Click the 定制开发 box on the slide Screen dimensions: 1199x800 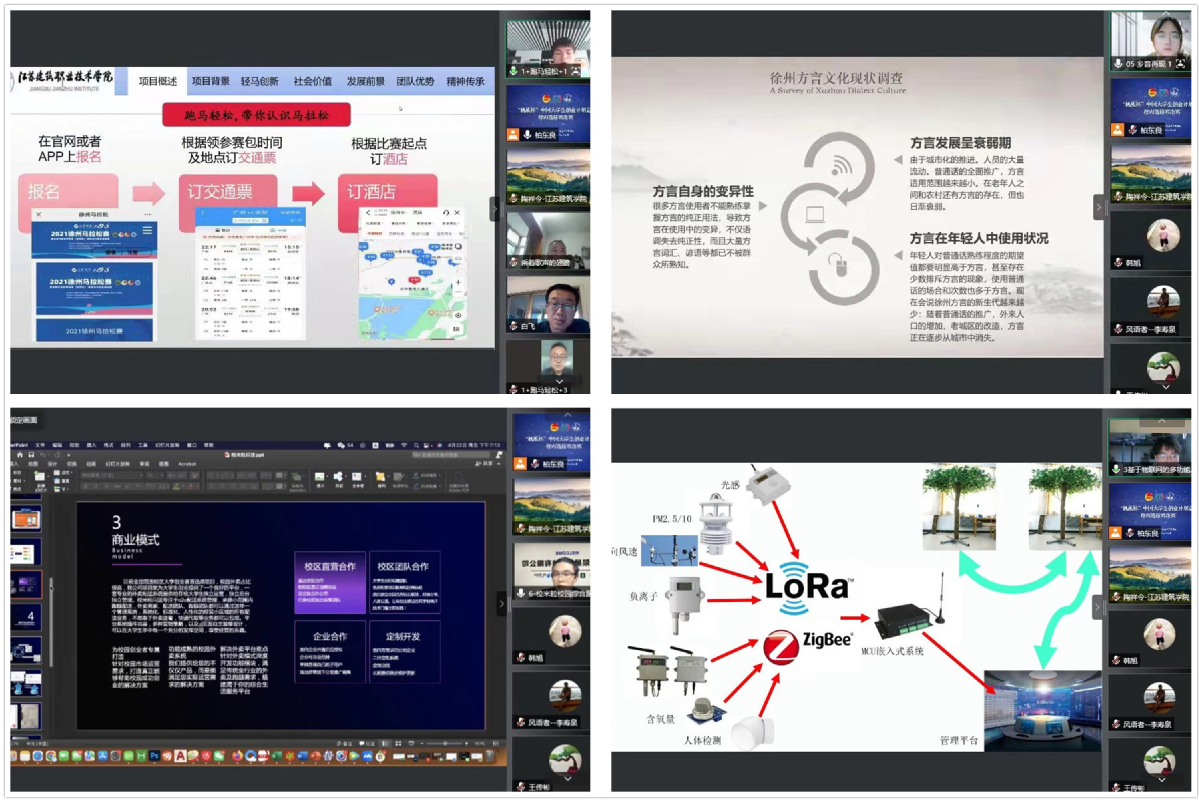pyautogui.click(x=404, y=652)
